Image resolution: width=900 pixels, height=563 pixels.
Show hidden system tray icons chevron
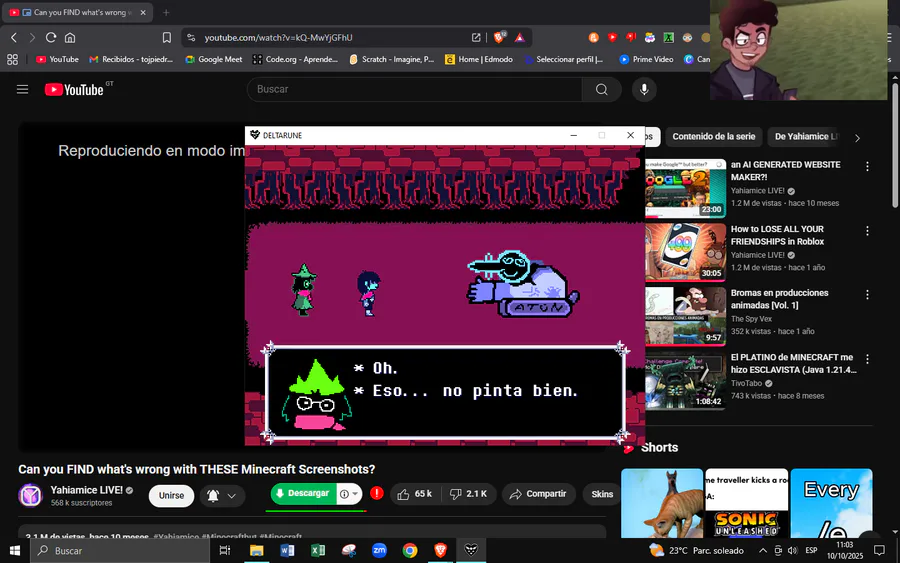pyautogui.click(x=762, y=551)
